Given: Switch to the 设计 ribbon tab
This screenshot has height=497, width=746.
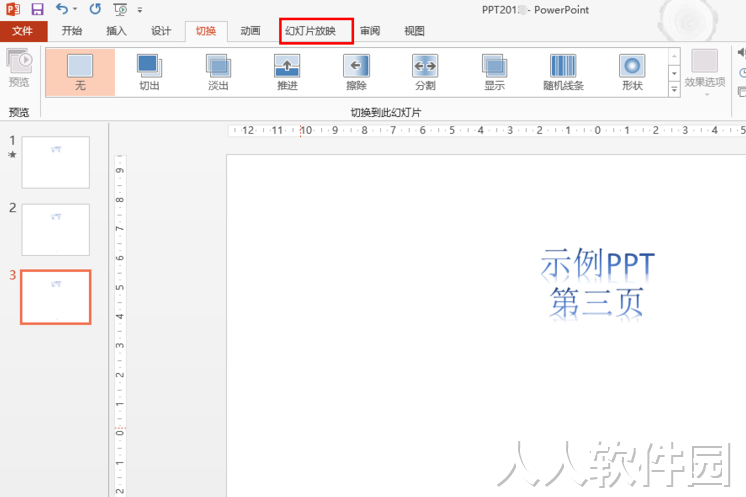Looking at the screenshot, I should click(161, 31).
